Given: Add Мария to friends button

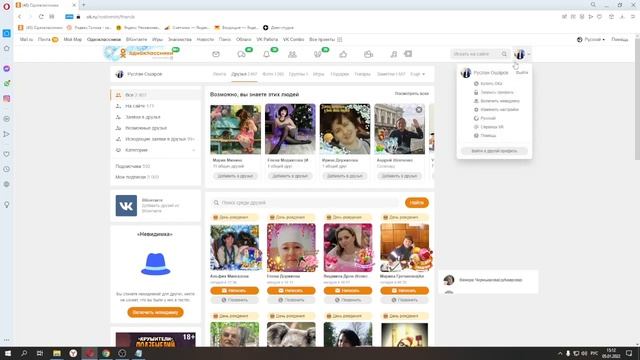Looking at the screenshot, I should click(x=235, y=176).
